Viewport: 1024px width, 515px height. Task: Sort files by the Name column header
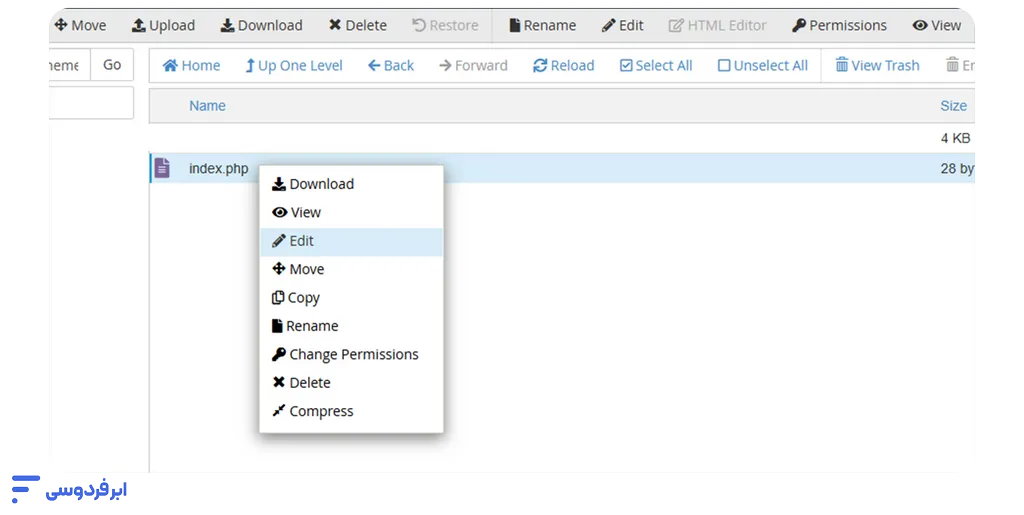tap(207, 105)
